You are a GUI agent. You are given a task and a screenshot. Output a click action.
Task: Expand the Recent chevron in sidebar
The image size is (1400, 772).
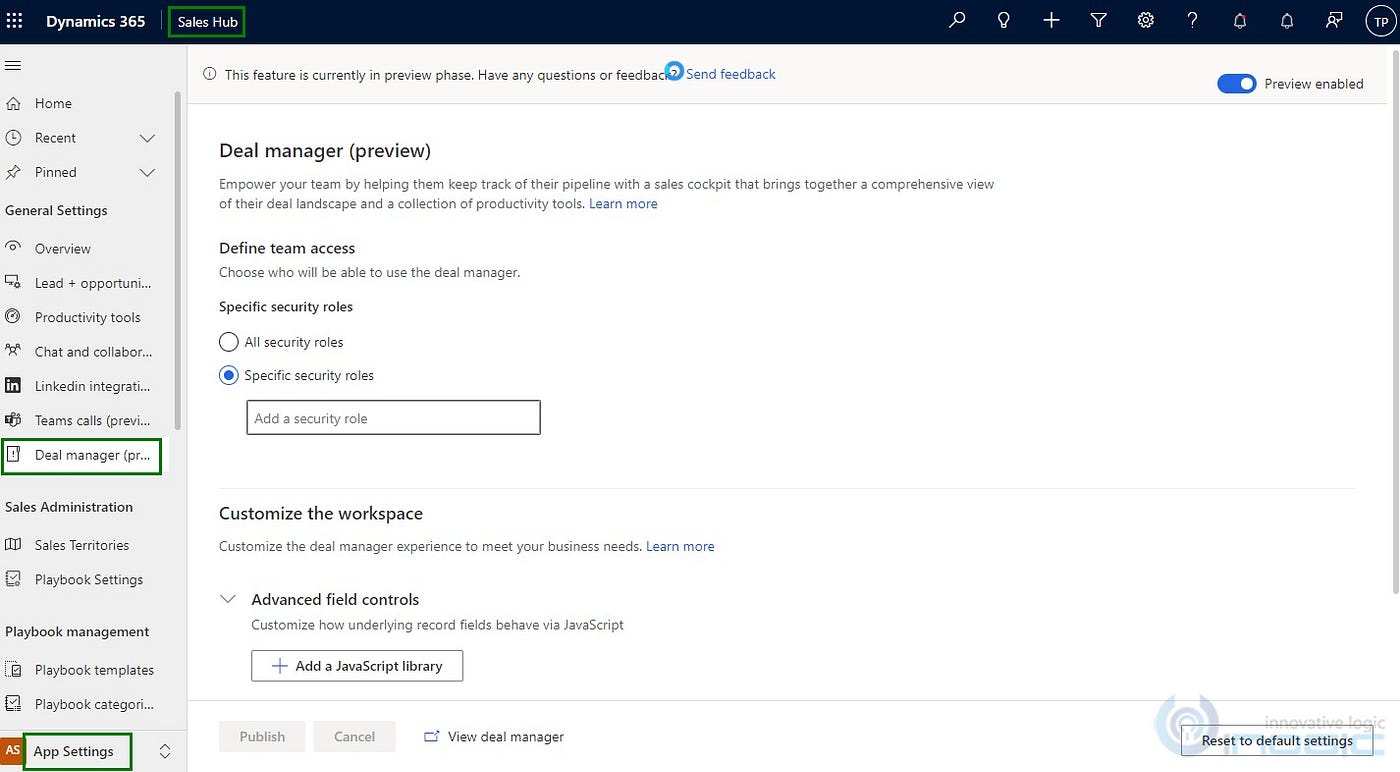(x=147, y=138)
